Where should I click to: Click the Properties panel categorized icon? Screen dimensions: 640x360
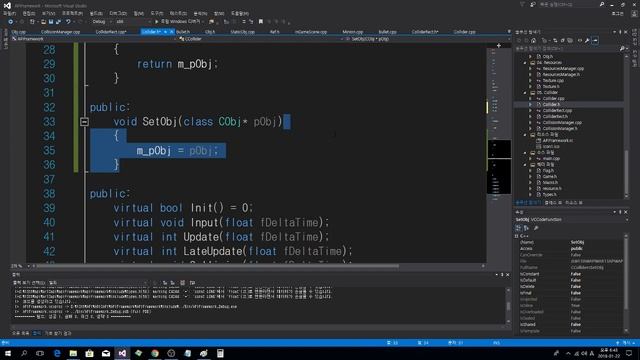click(518, 228)
